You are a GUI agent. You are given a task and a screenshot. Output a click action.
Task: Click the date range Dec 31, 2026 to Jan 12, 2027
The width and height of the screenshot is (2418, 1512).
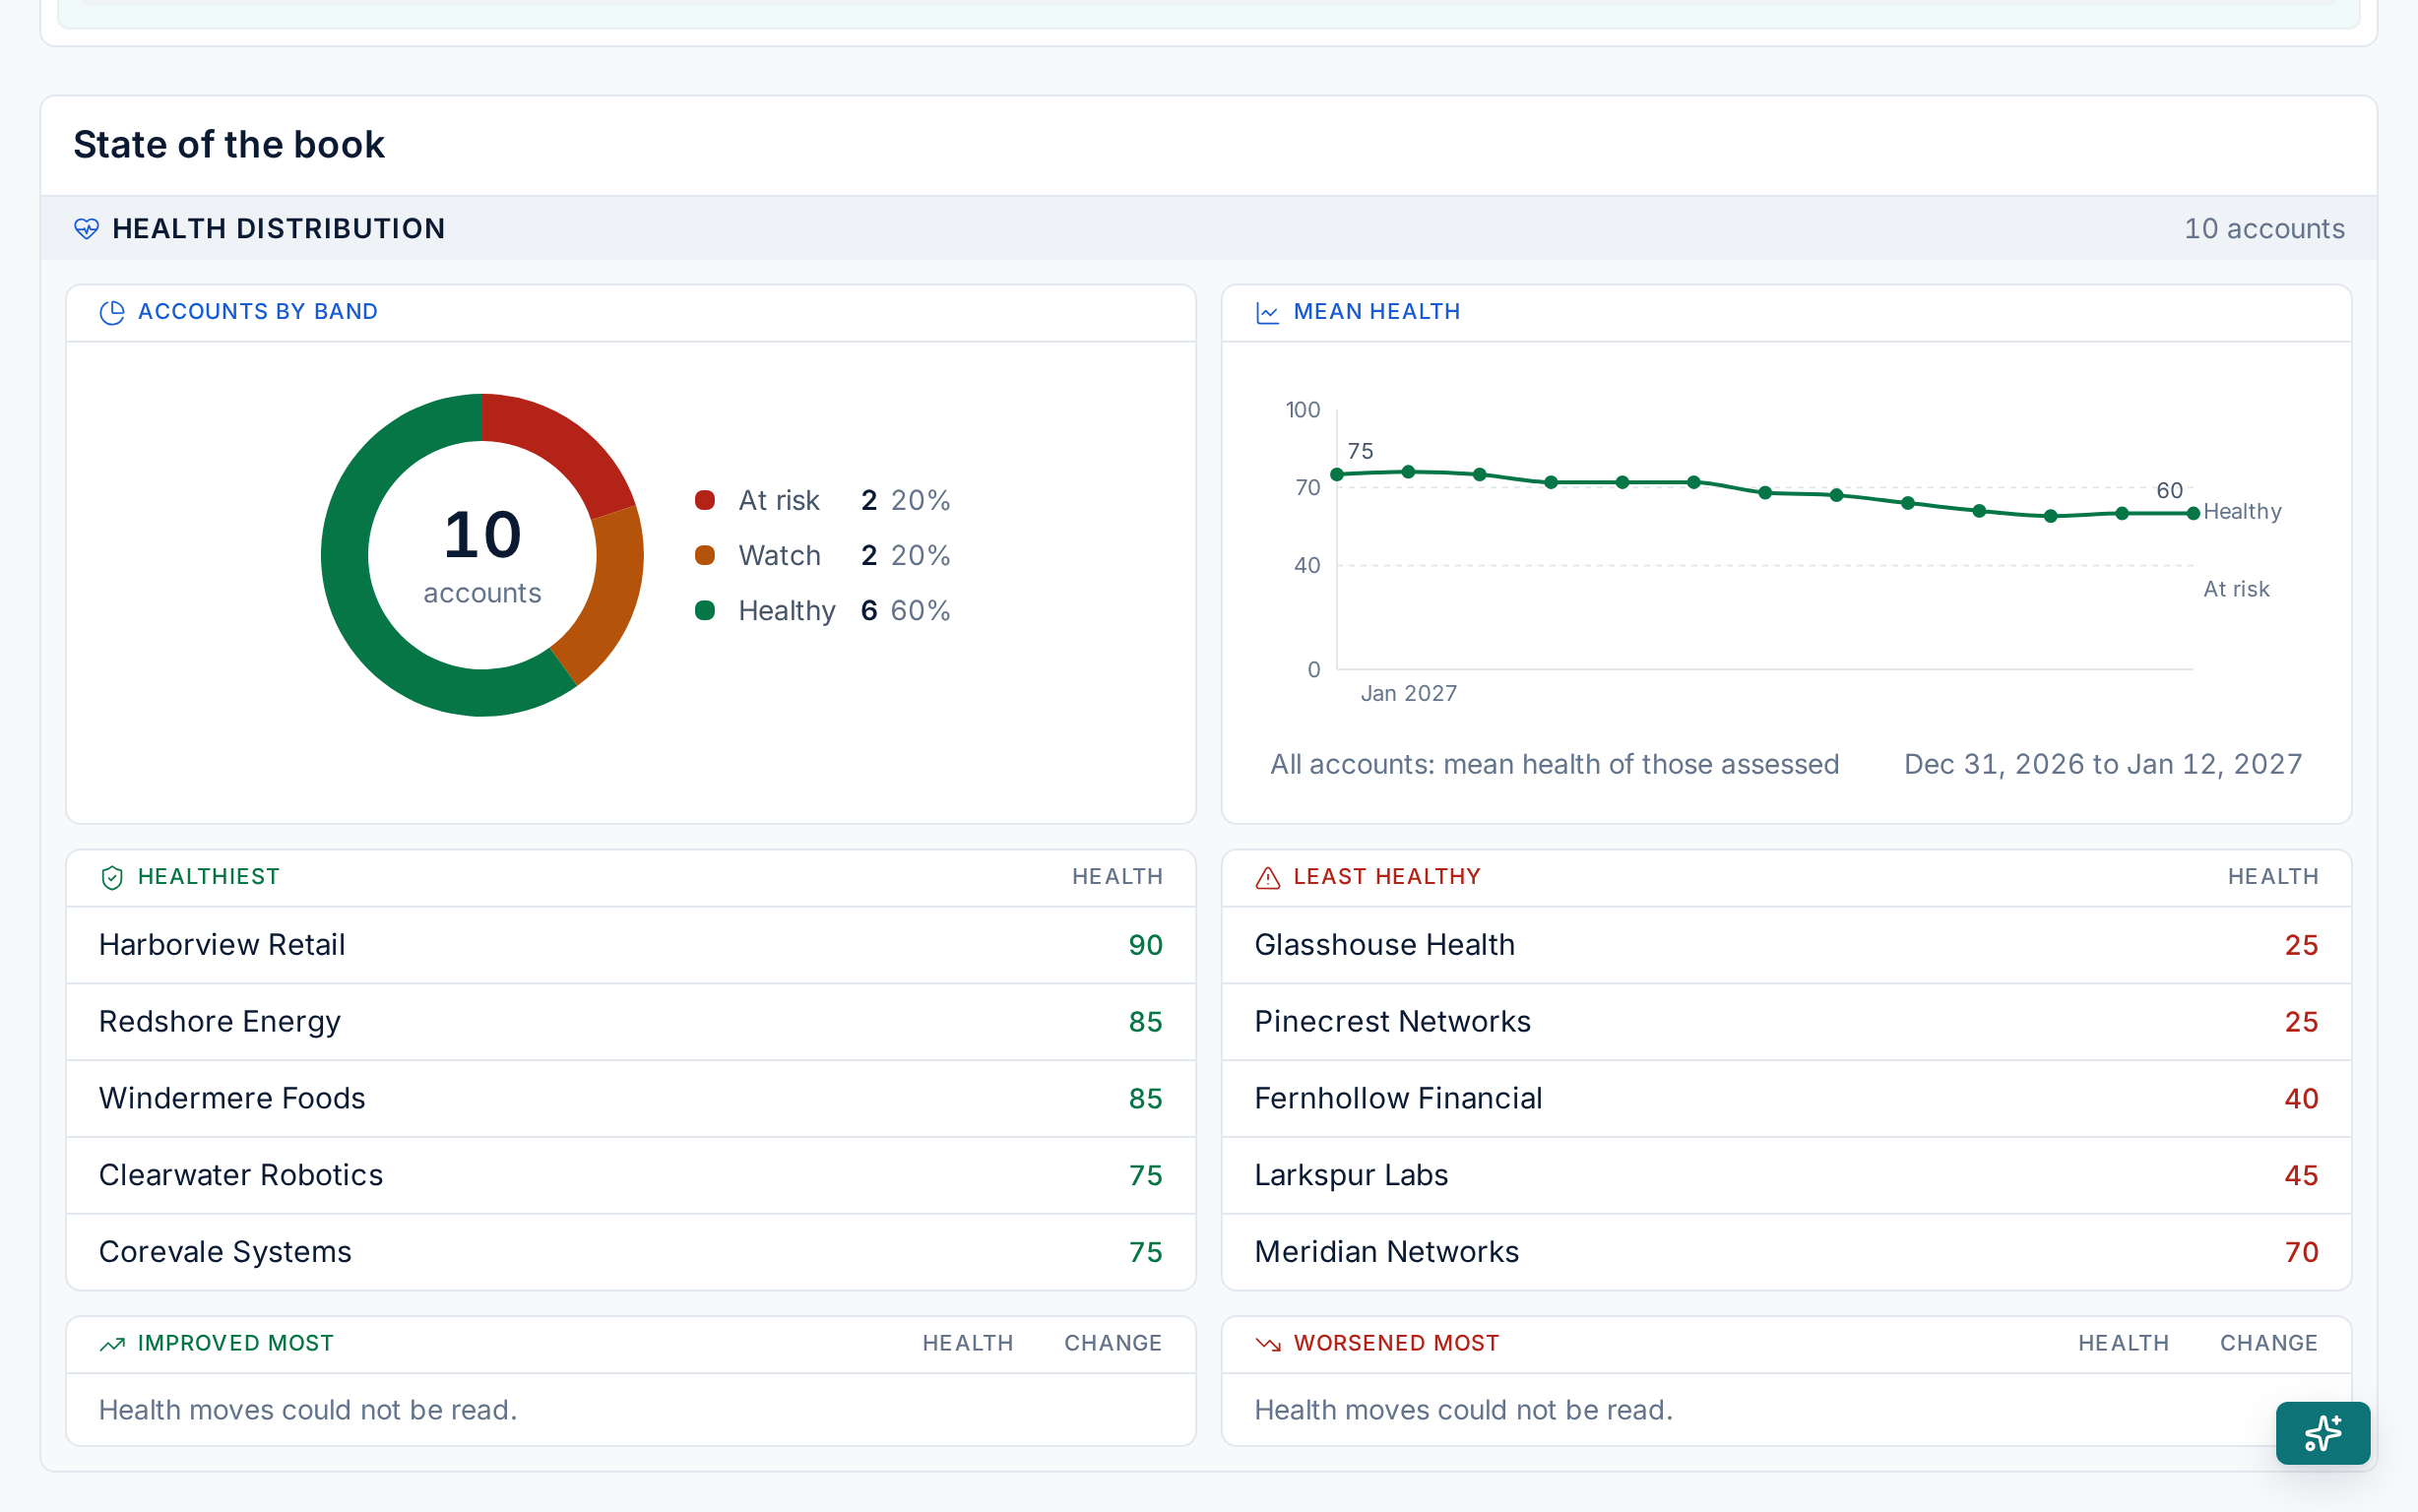coord(2103,764)
